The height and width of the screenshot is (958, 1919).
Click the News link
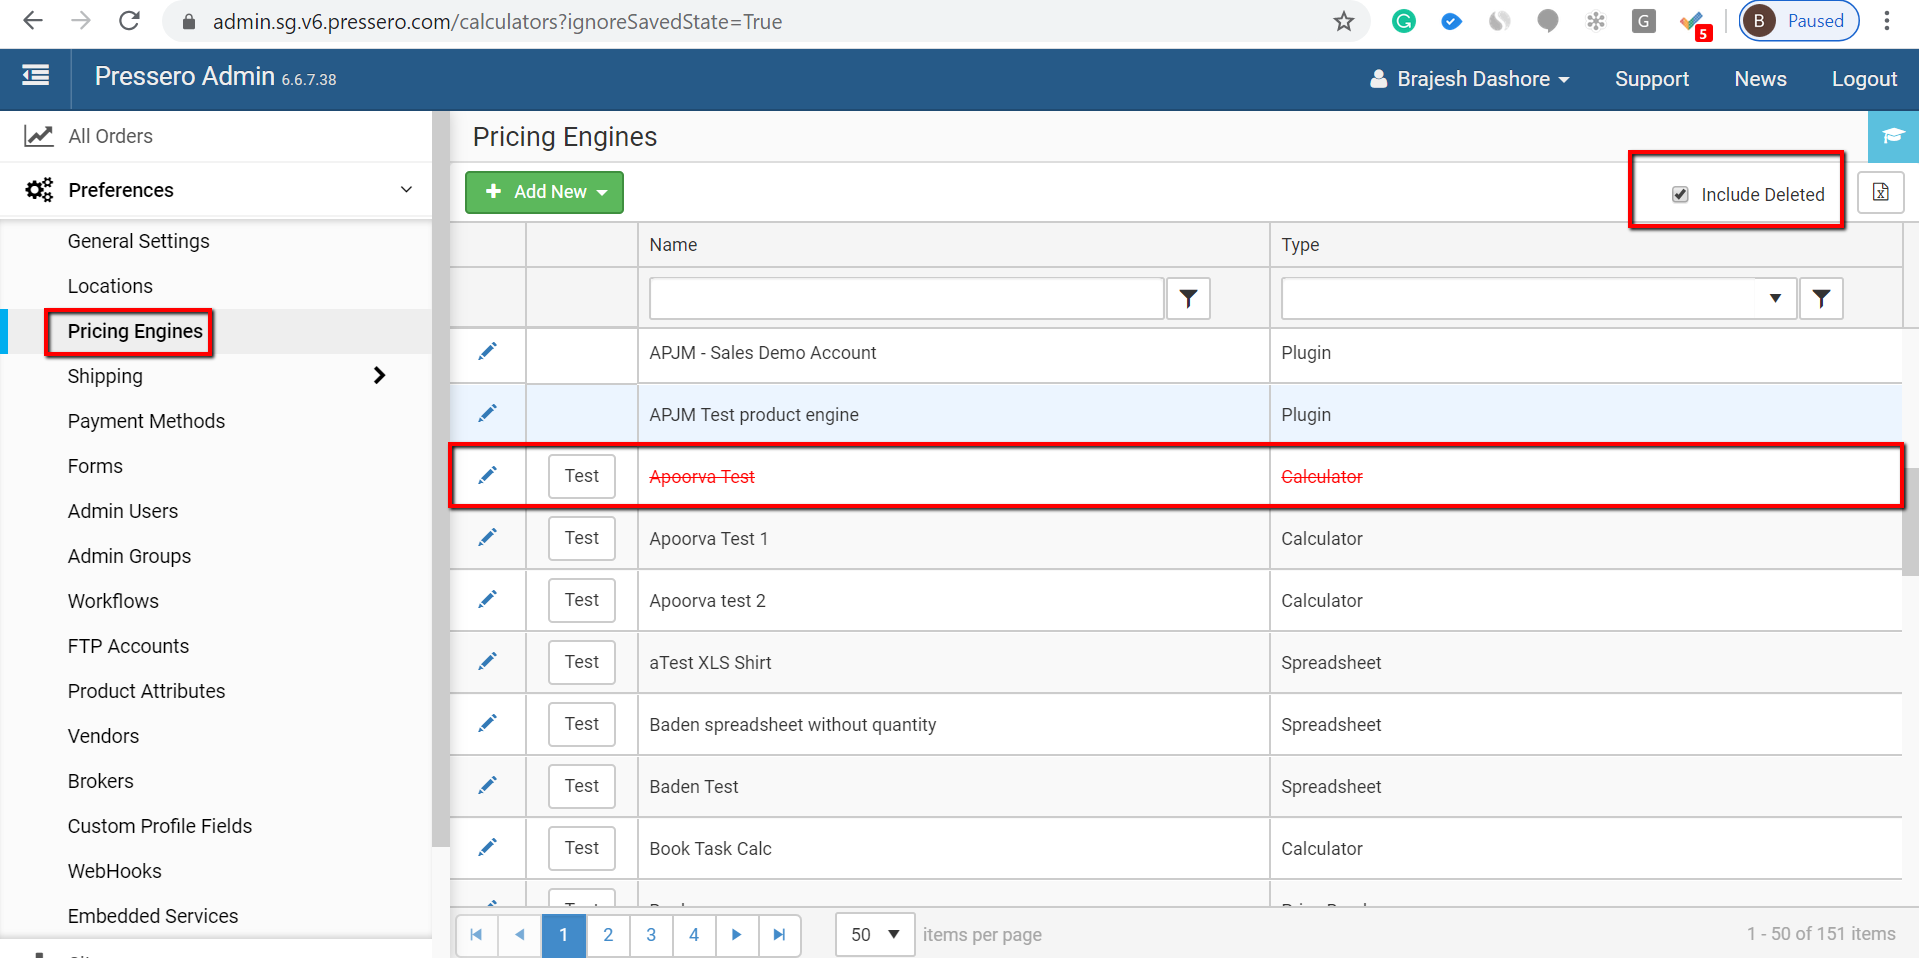(x=1760, y=79)
